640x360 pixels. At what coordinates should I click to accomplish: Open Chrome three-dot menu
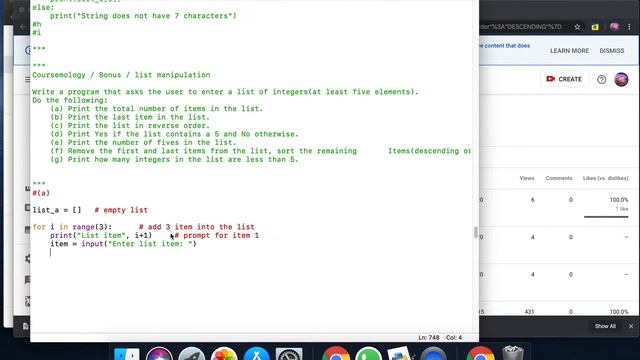coord(629,27)
